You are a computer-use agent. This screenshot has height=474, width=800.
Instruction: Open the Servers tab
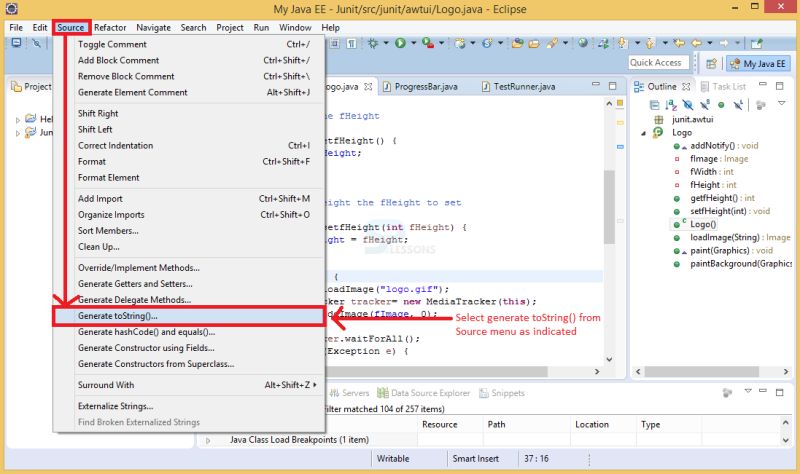[x=349, y=393]
